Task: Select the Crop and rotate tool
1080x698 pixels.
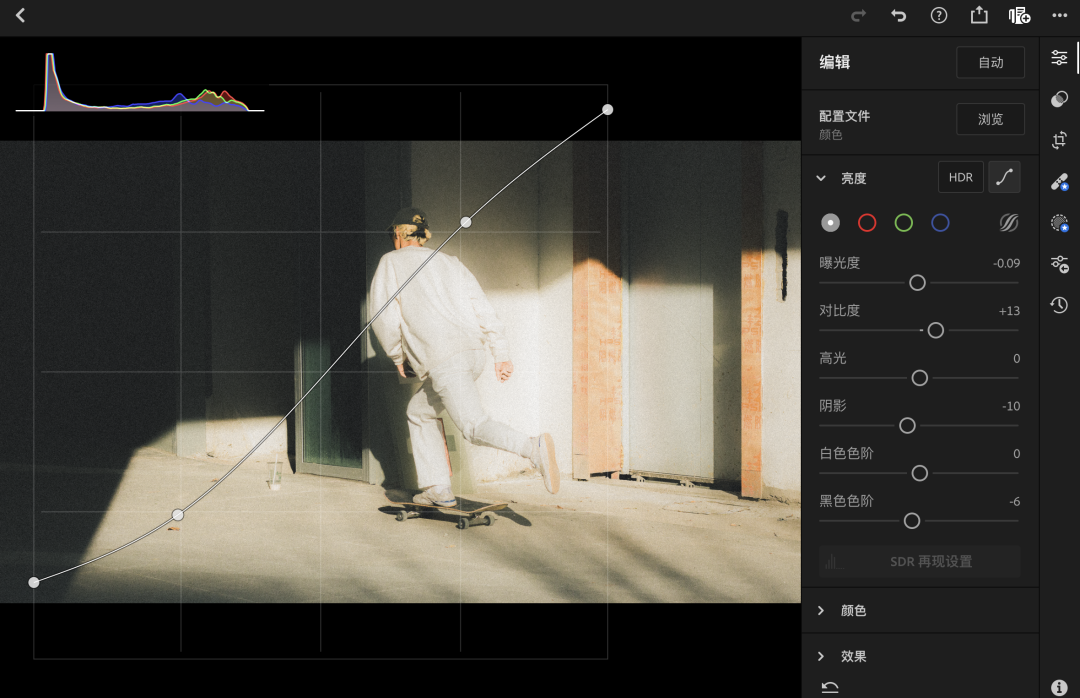Action: coord(1059,140)
